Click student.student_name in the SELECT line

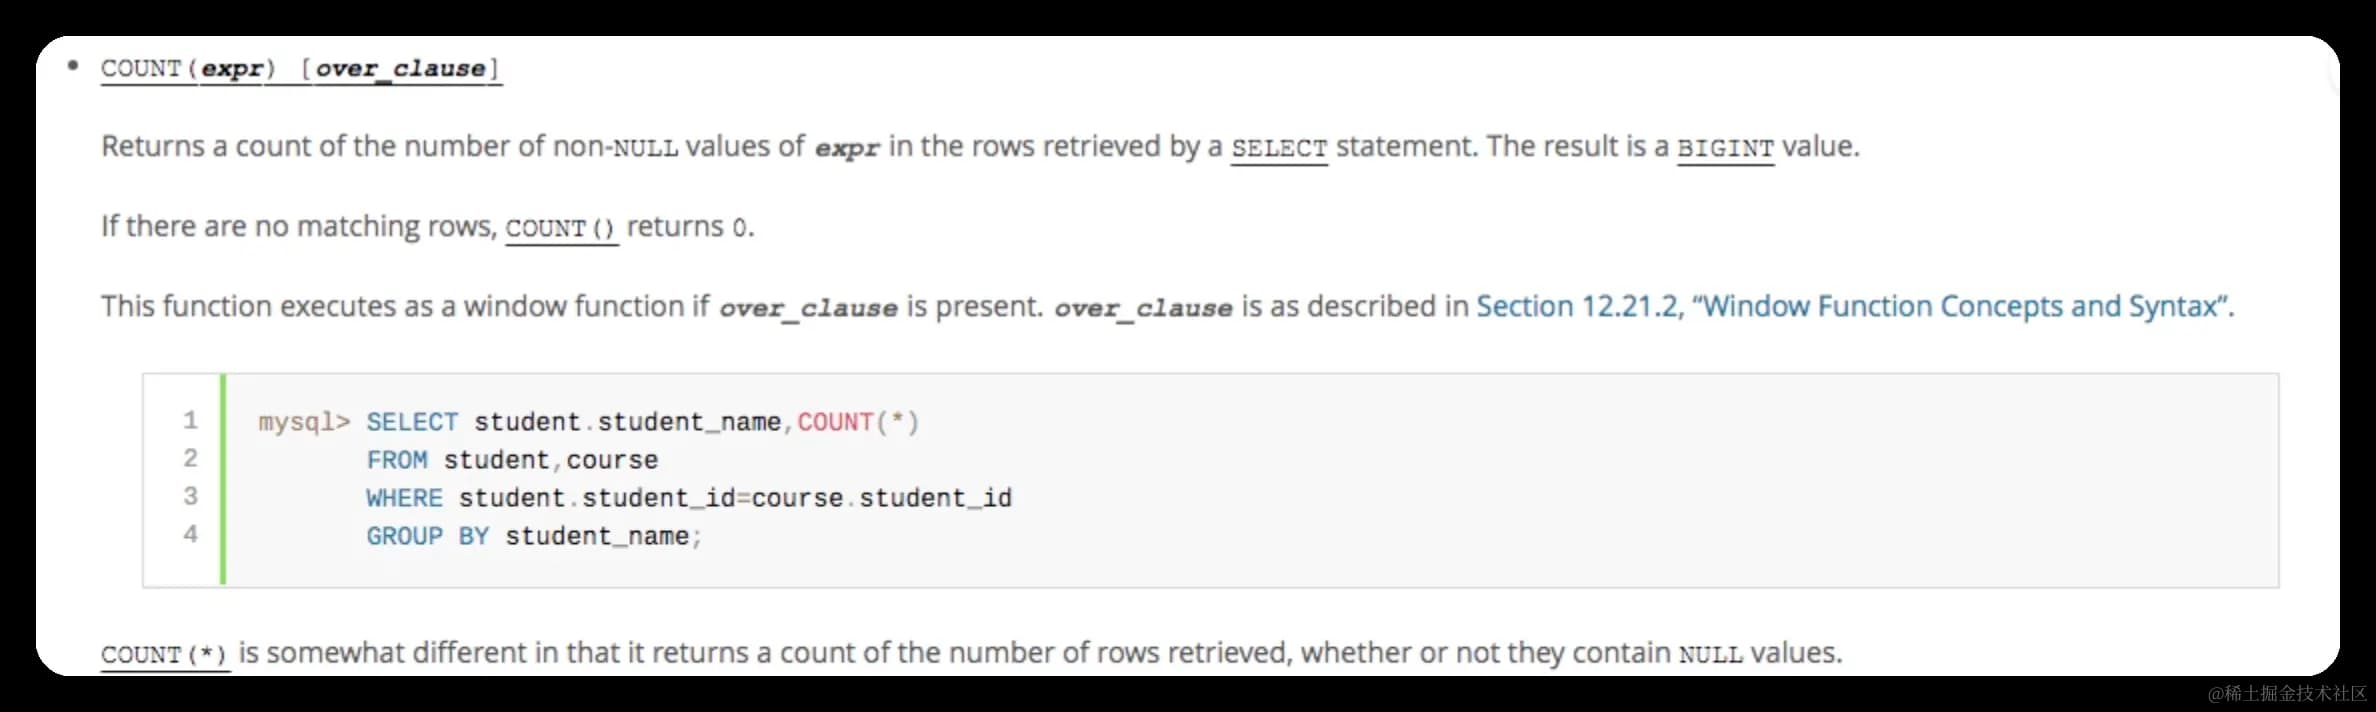627,422
